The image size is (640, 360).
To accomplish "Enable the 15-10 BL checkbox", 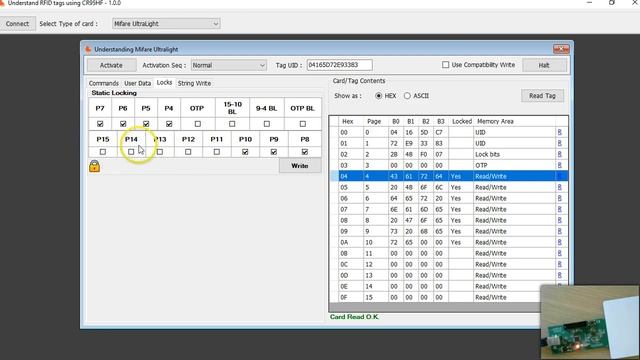I will point(232,124).
